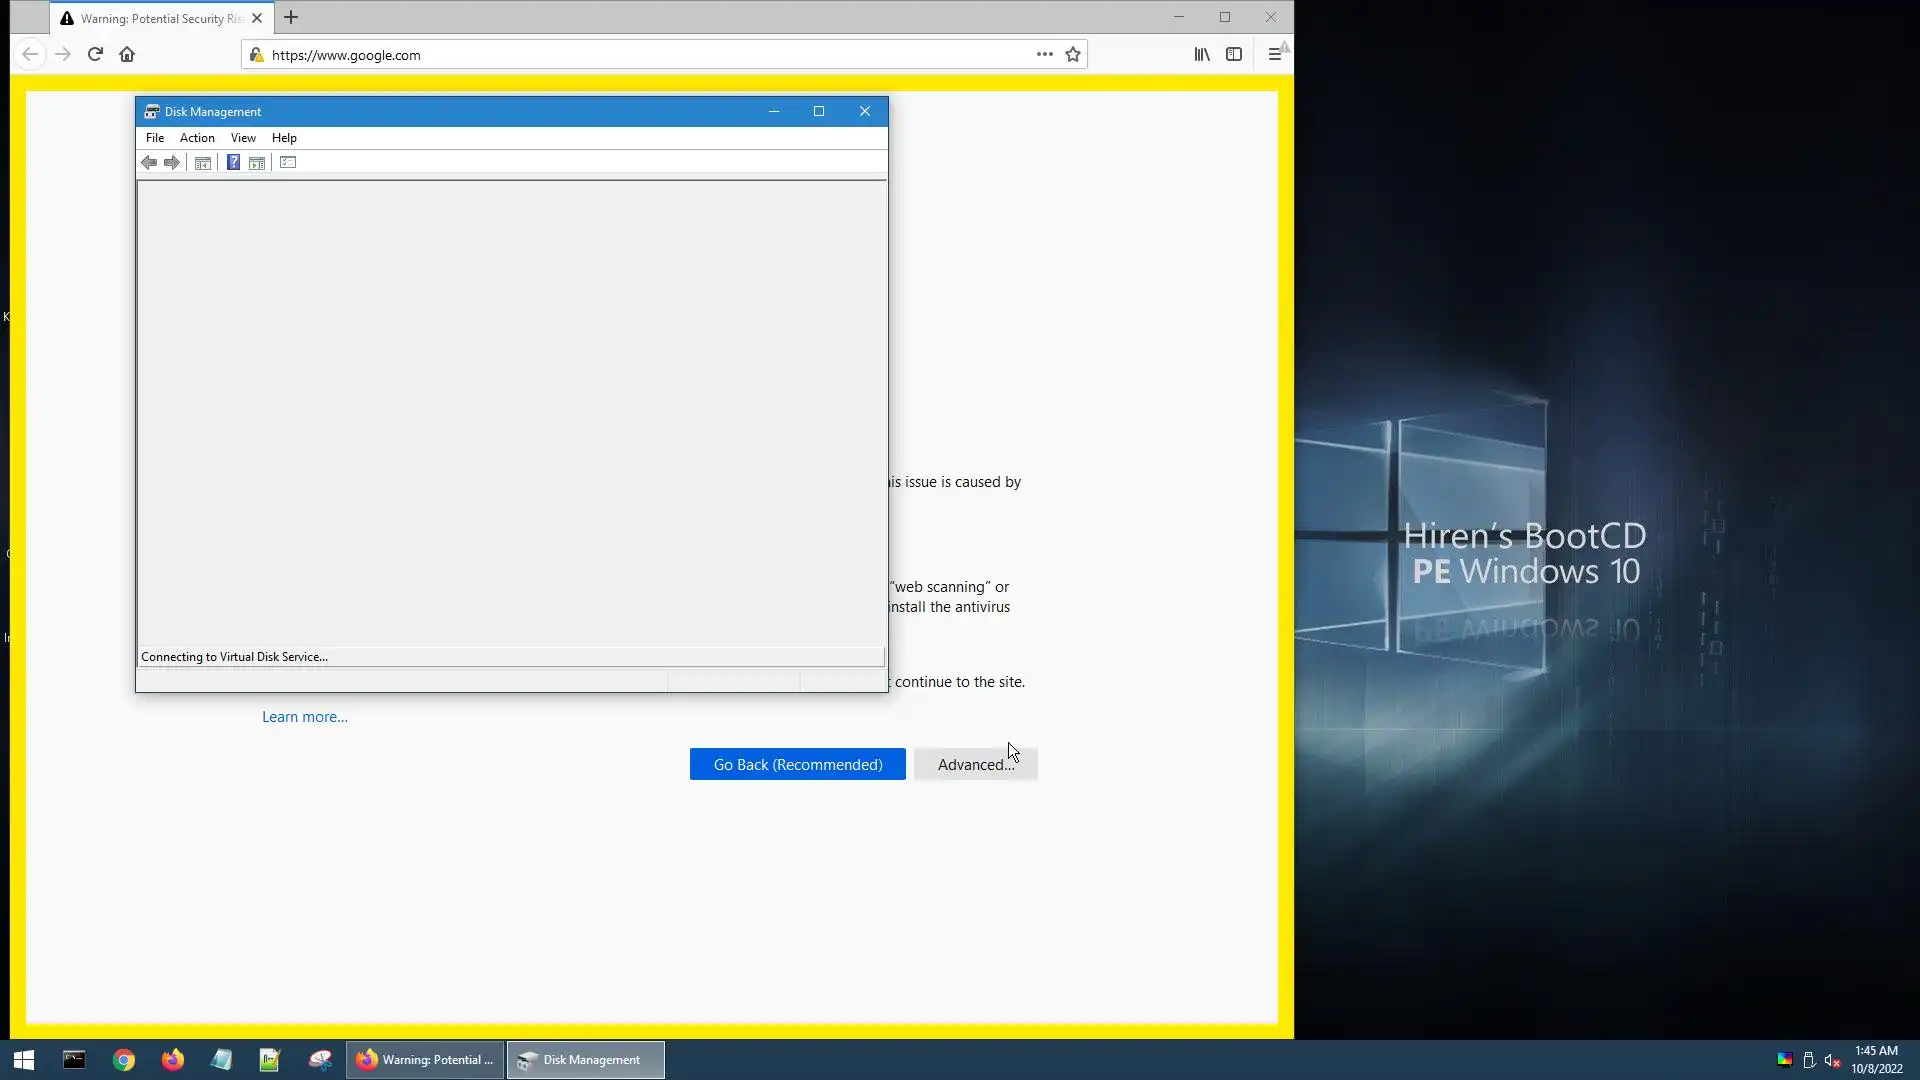Toggle Show/Hide Action Pane toolbar icon
Viewport: 1920px width, 1080px height.
tap(257, 163)
